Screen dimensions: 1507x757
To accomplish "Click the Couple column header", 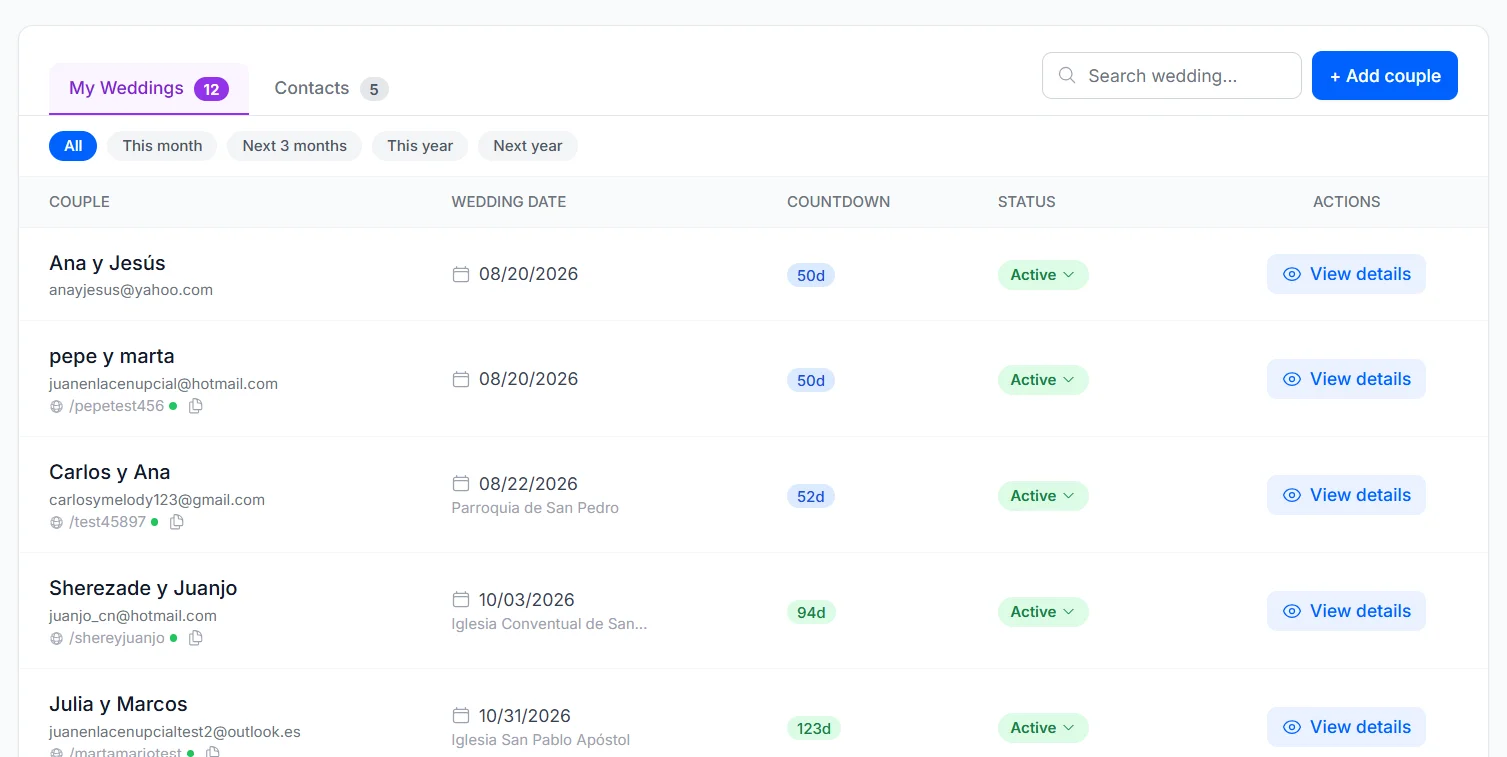I will (79, 202).
